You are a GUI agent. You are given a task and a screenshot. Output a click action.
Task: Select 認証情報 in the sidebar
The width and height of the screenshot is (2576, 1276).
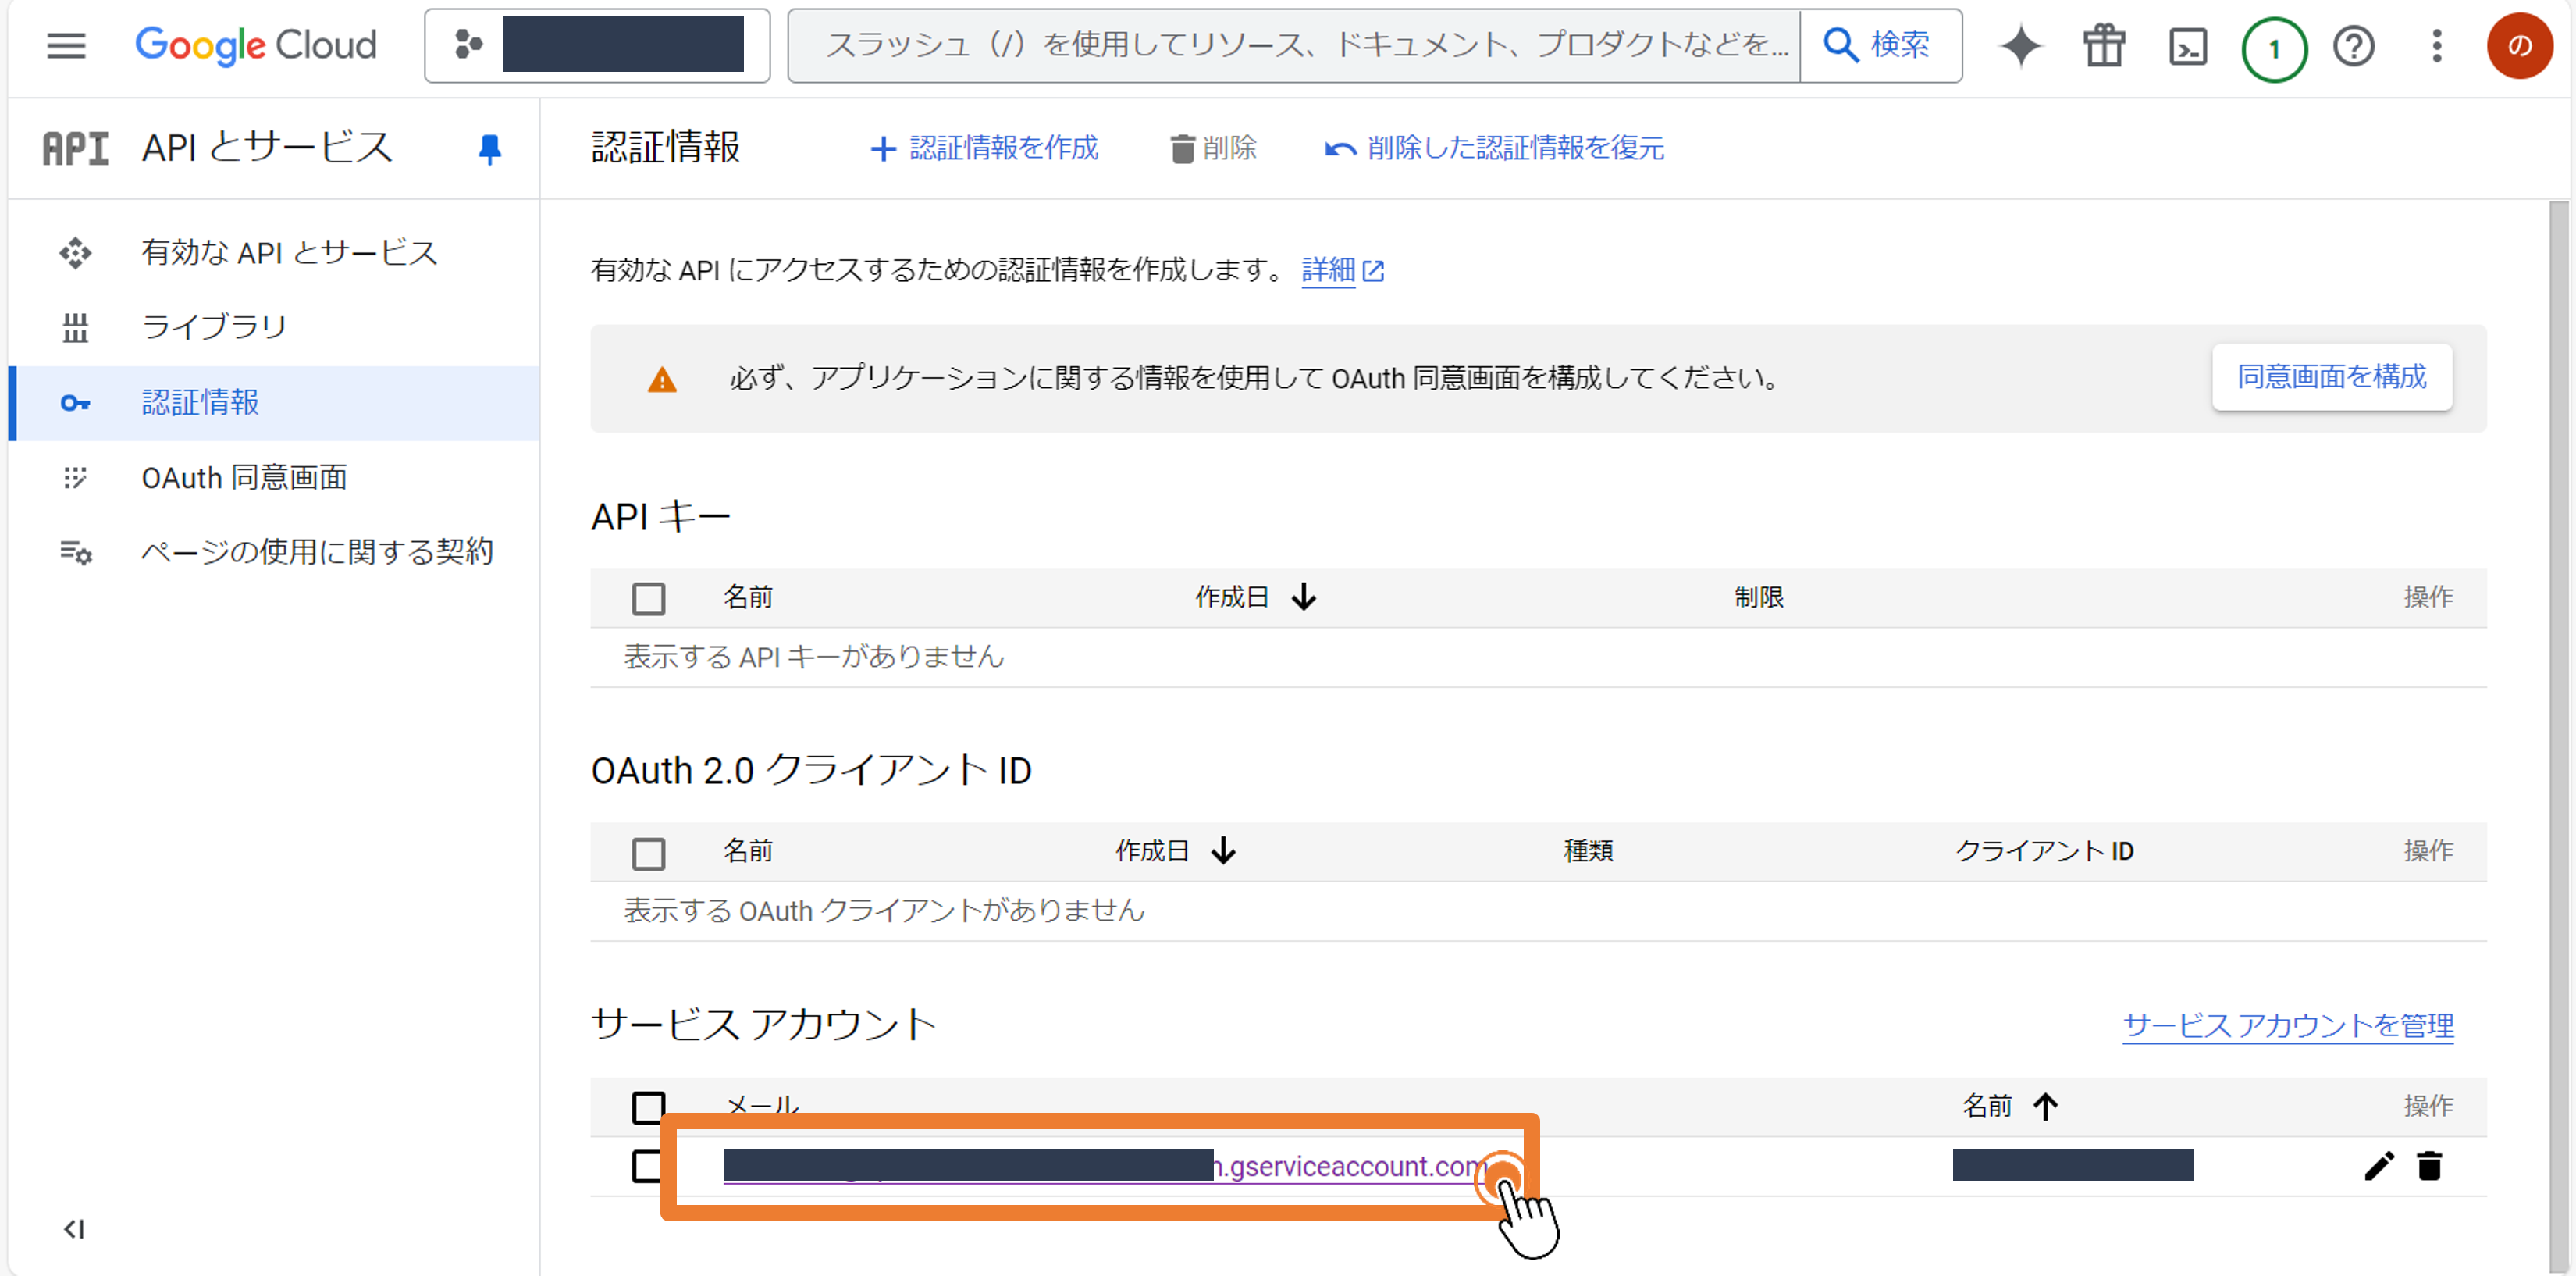[274, 403]
